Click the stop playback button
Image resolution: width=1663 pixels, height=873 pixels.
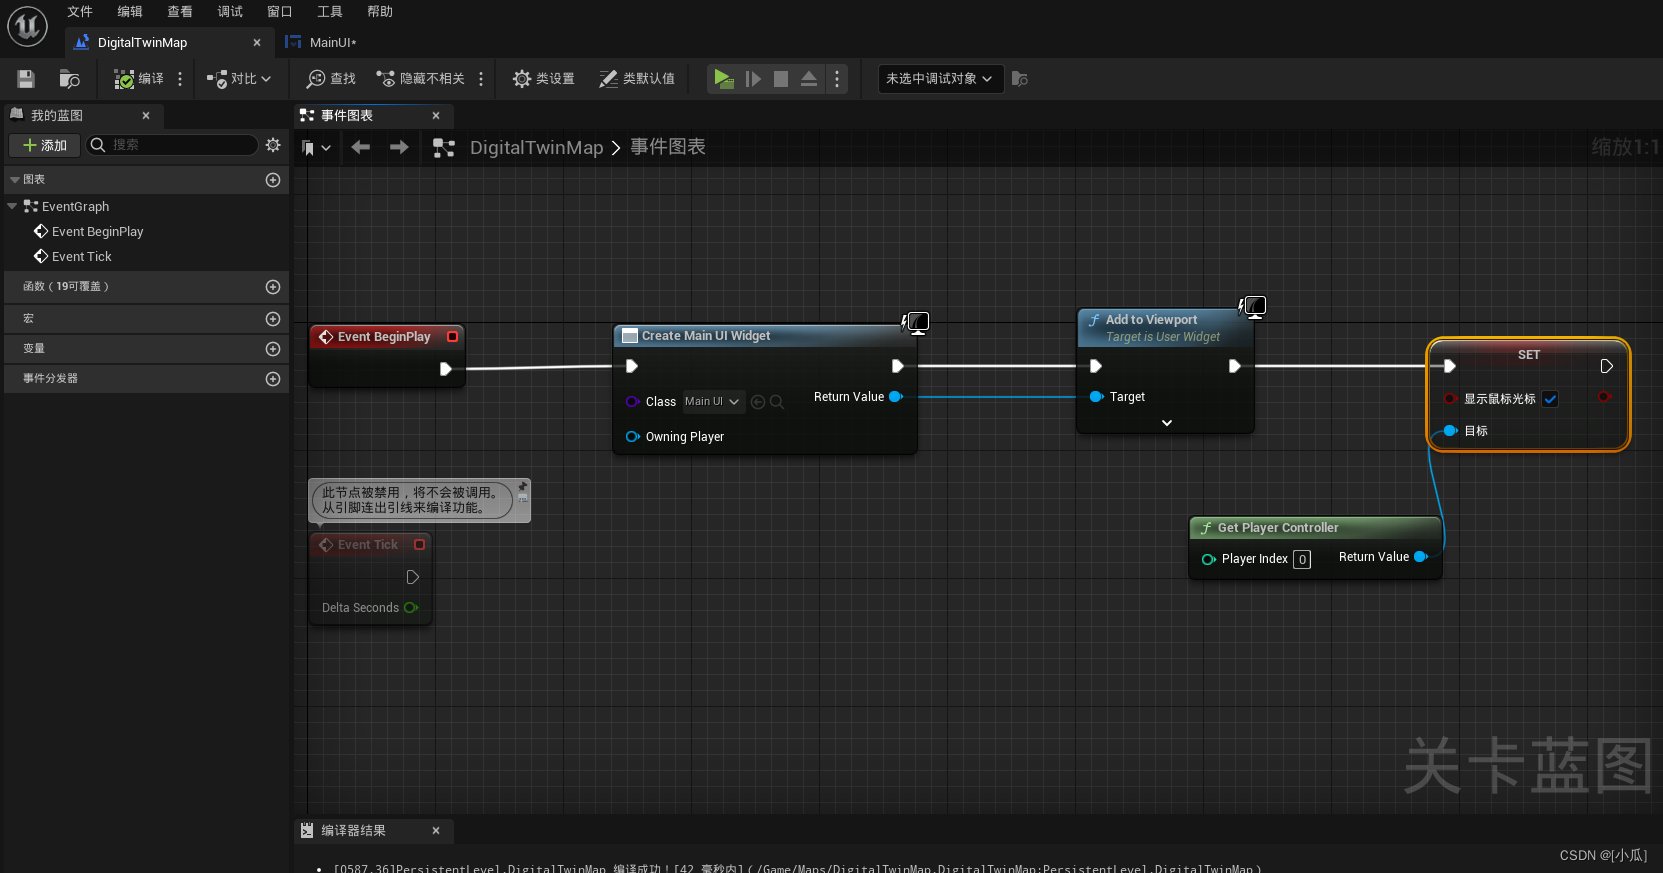coord(781,79)
